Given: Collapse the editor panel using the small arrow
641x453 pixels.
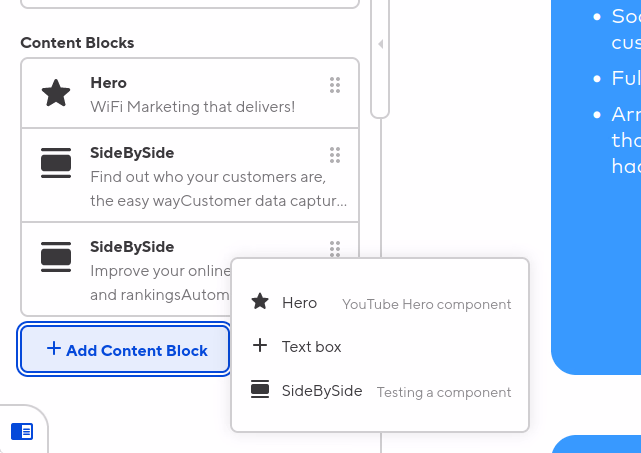Looking at the screenshot, I should click(380, 44).
